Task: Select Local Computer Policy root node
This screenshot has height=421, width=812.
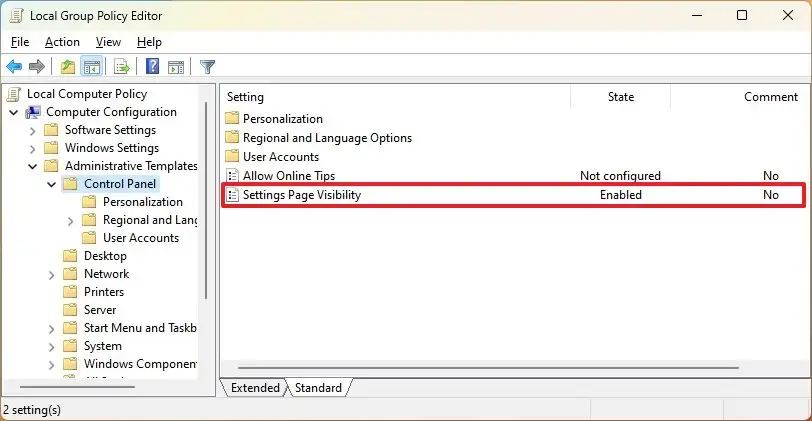Action: point(87,94)
